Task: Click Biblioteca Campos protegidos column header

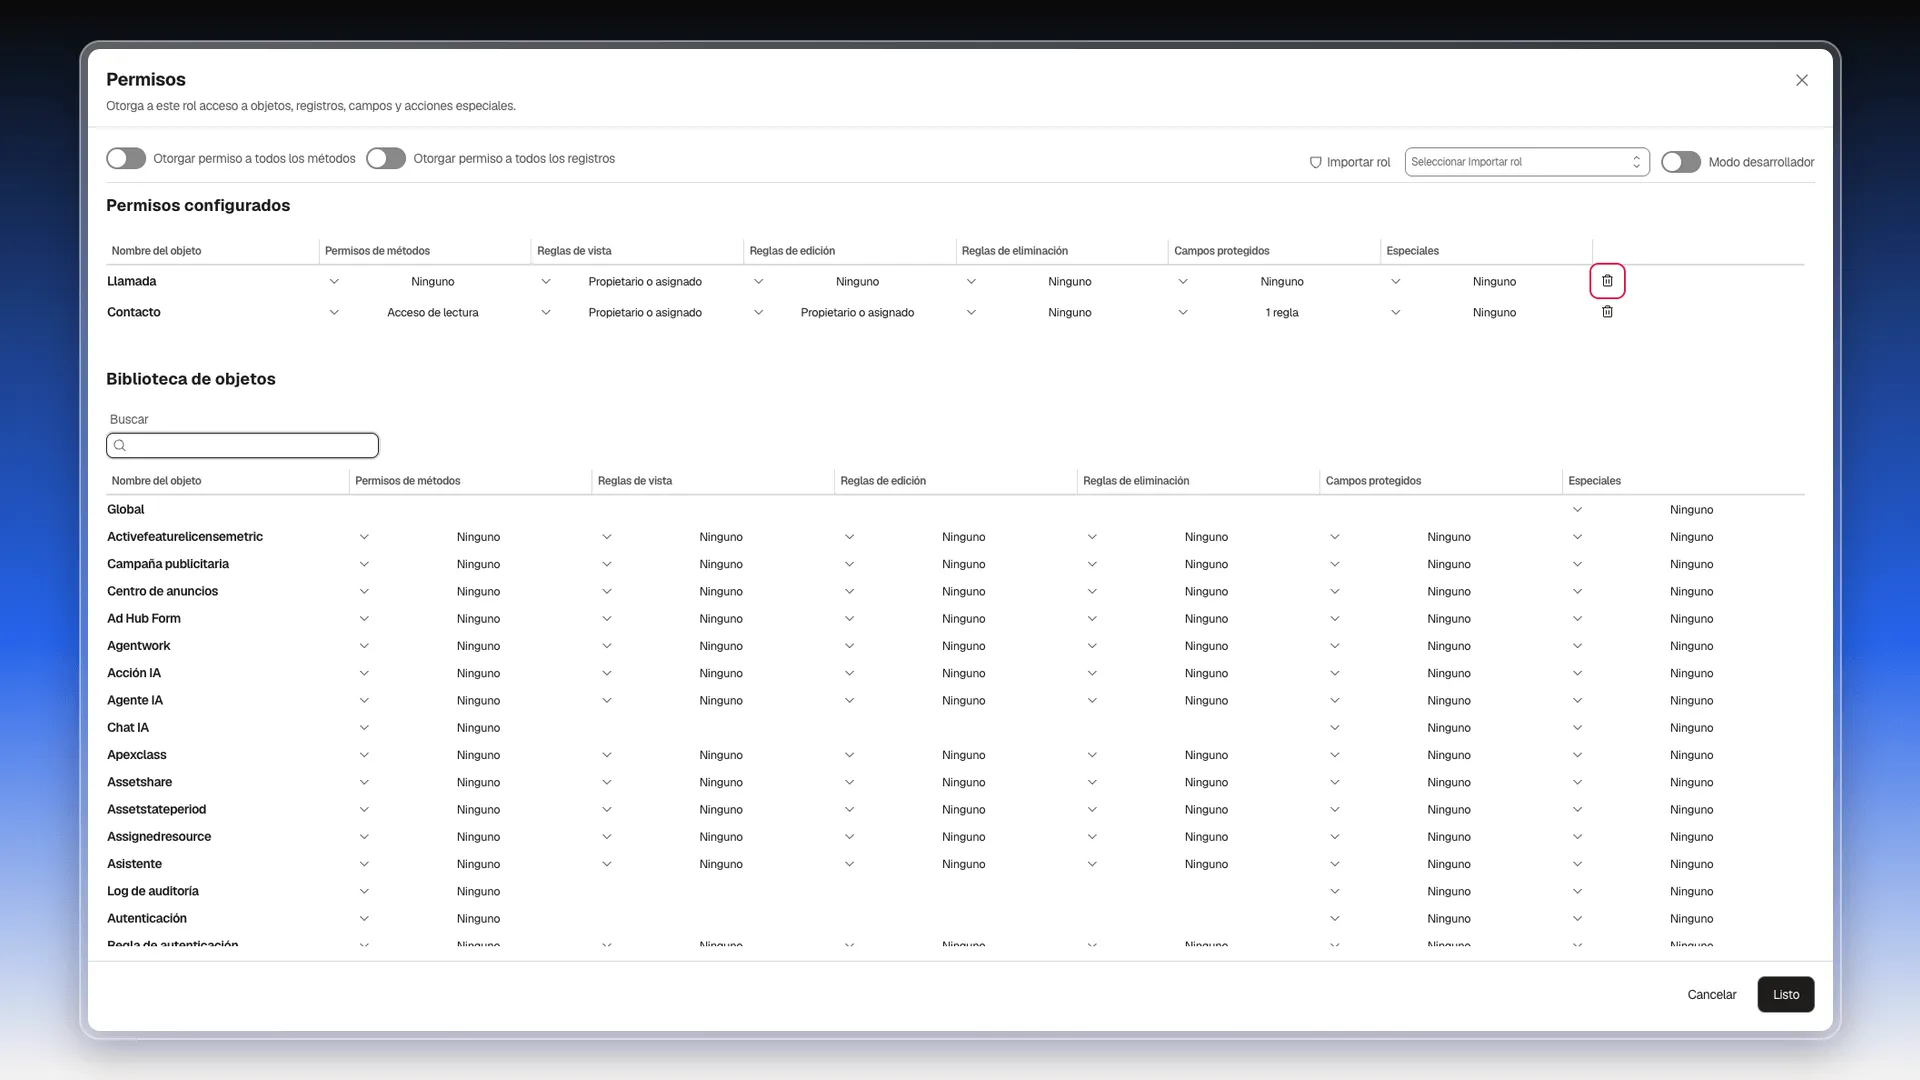Action: pos(1373,481)
